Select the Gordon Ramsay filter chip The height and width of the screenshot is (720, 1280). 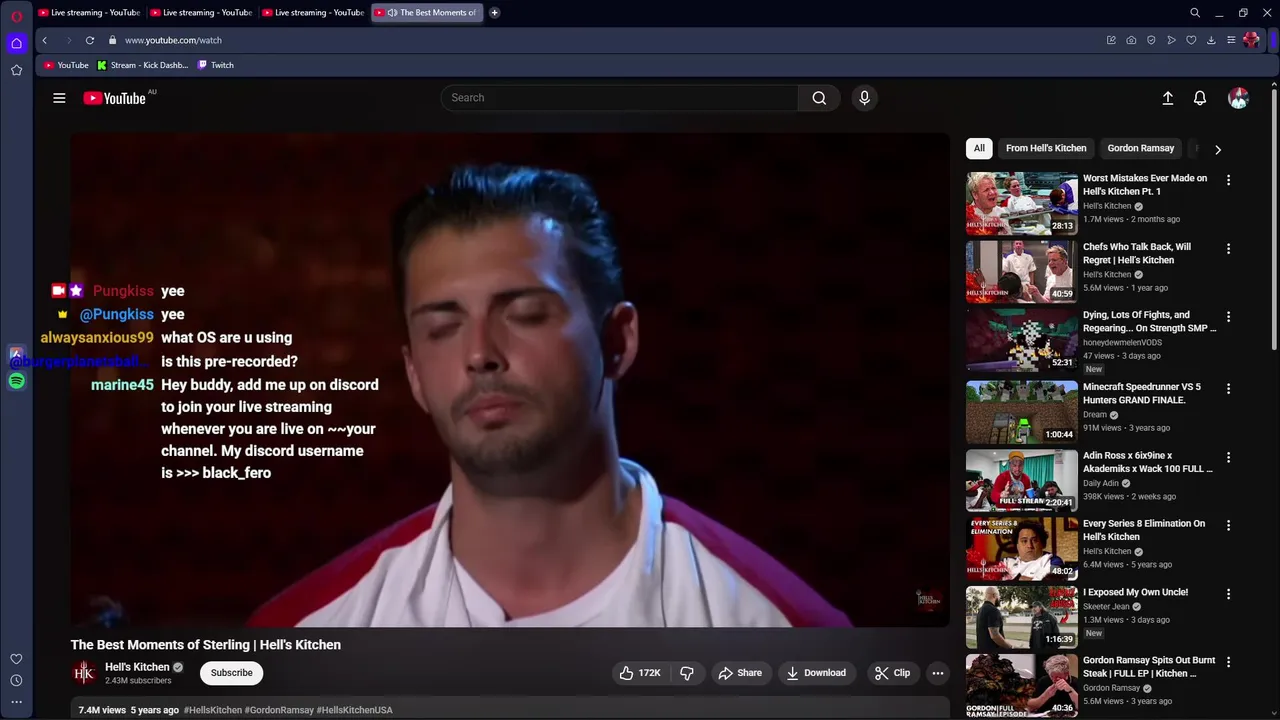(x=1140, y=148)
